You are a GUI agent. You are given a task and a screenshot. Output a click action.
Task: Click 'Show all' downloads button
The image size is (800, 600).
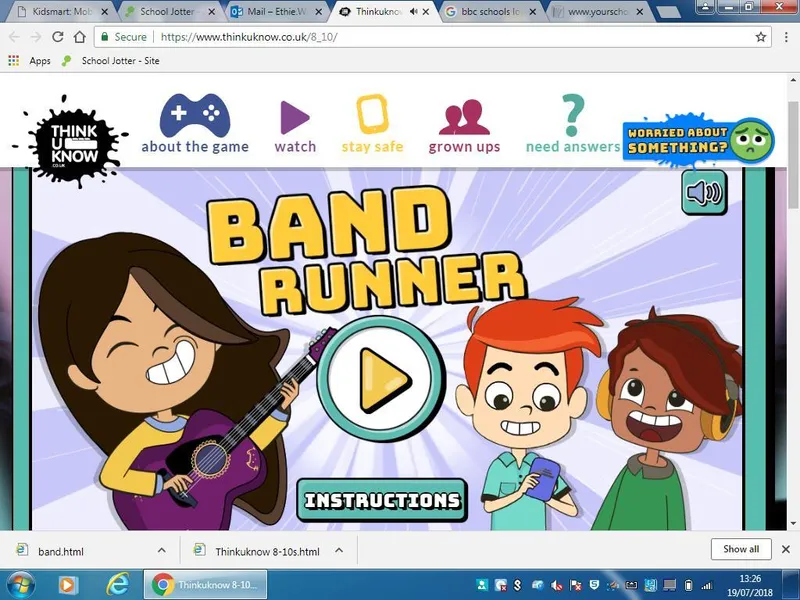741,549
